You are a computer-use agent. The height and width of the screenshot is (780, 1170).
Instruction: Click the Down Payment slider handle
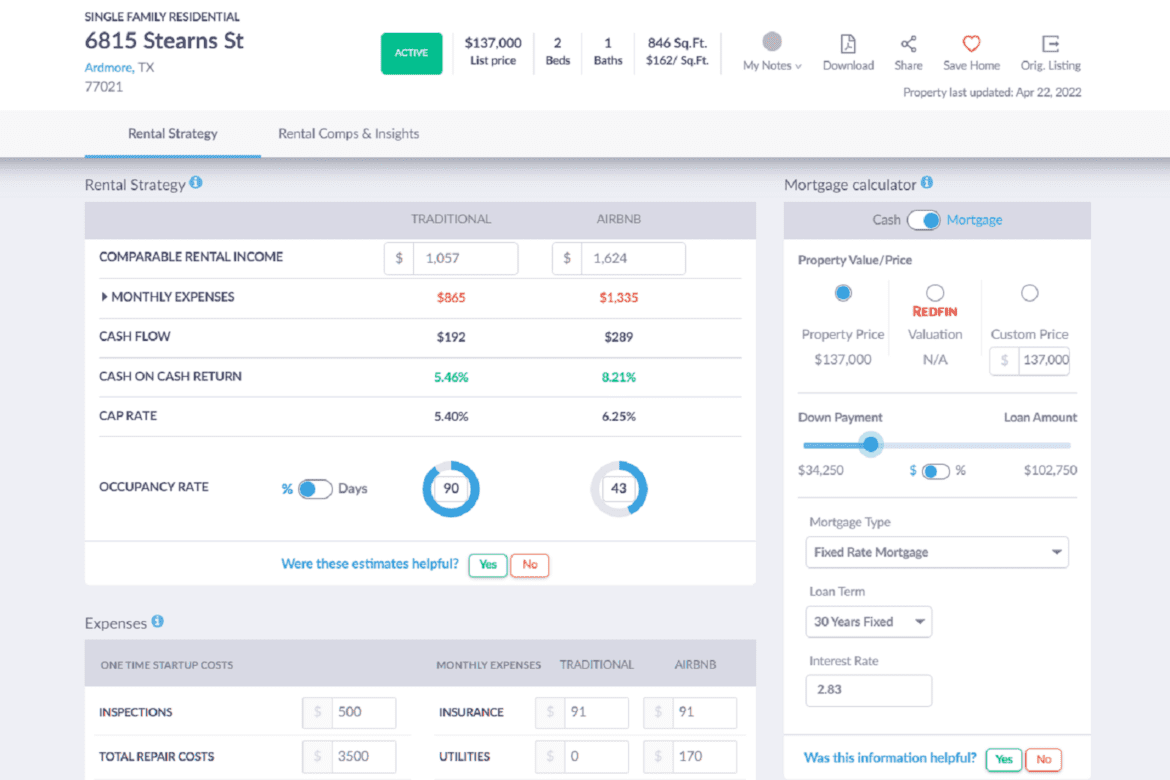(871, 445)
